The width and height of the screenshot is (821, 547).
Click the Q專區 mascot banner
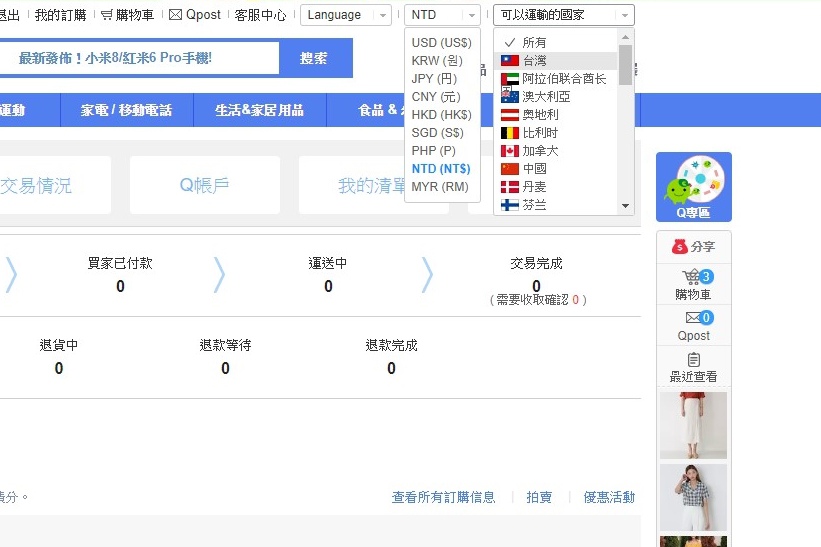tap(694, 187)
